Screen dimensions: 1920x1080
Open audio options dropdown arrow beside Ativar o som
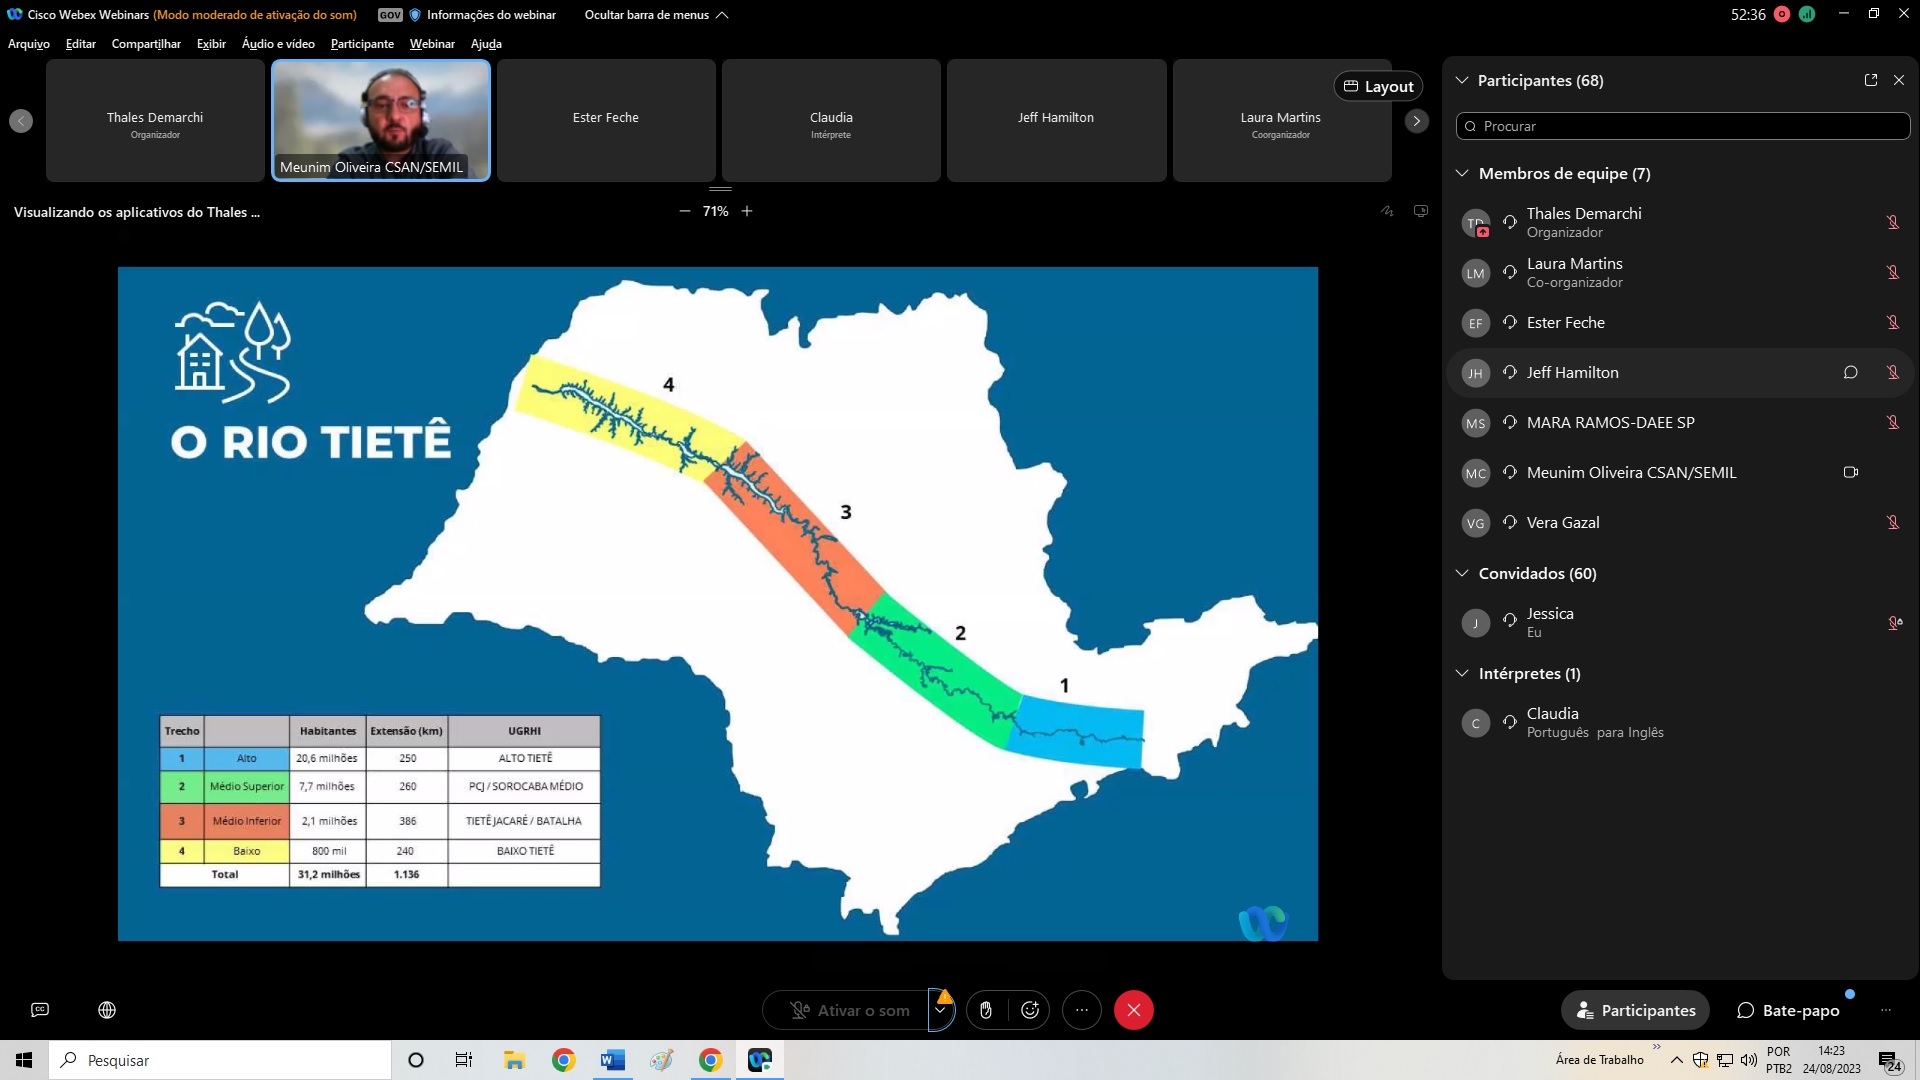click(940, 1010)
